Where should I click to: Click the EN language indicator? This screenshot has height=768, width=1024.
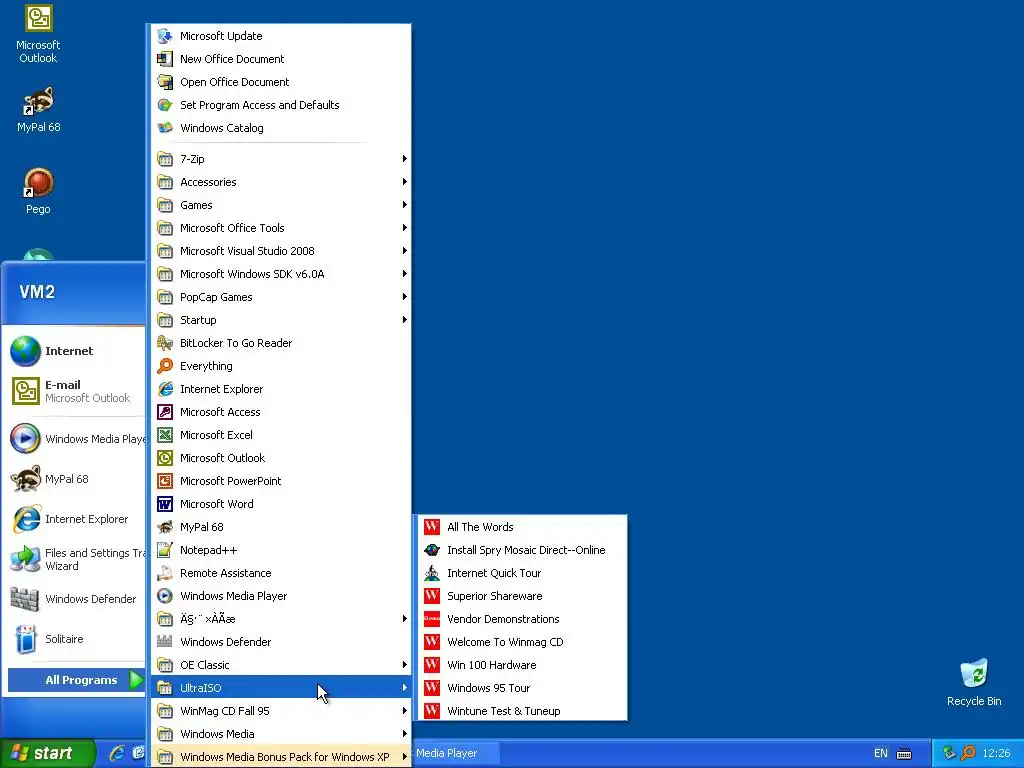click(x=880, y=754)
